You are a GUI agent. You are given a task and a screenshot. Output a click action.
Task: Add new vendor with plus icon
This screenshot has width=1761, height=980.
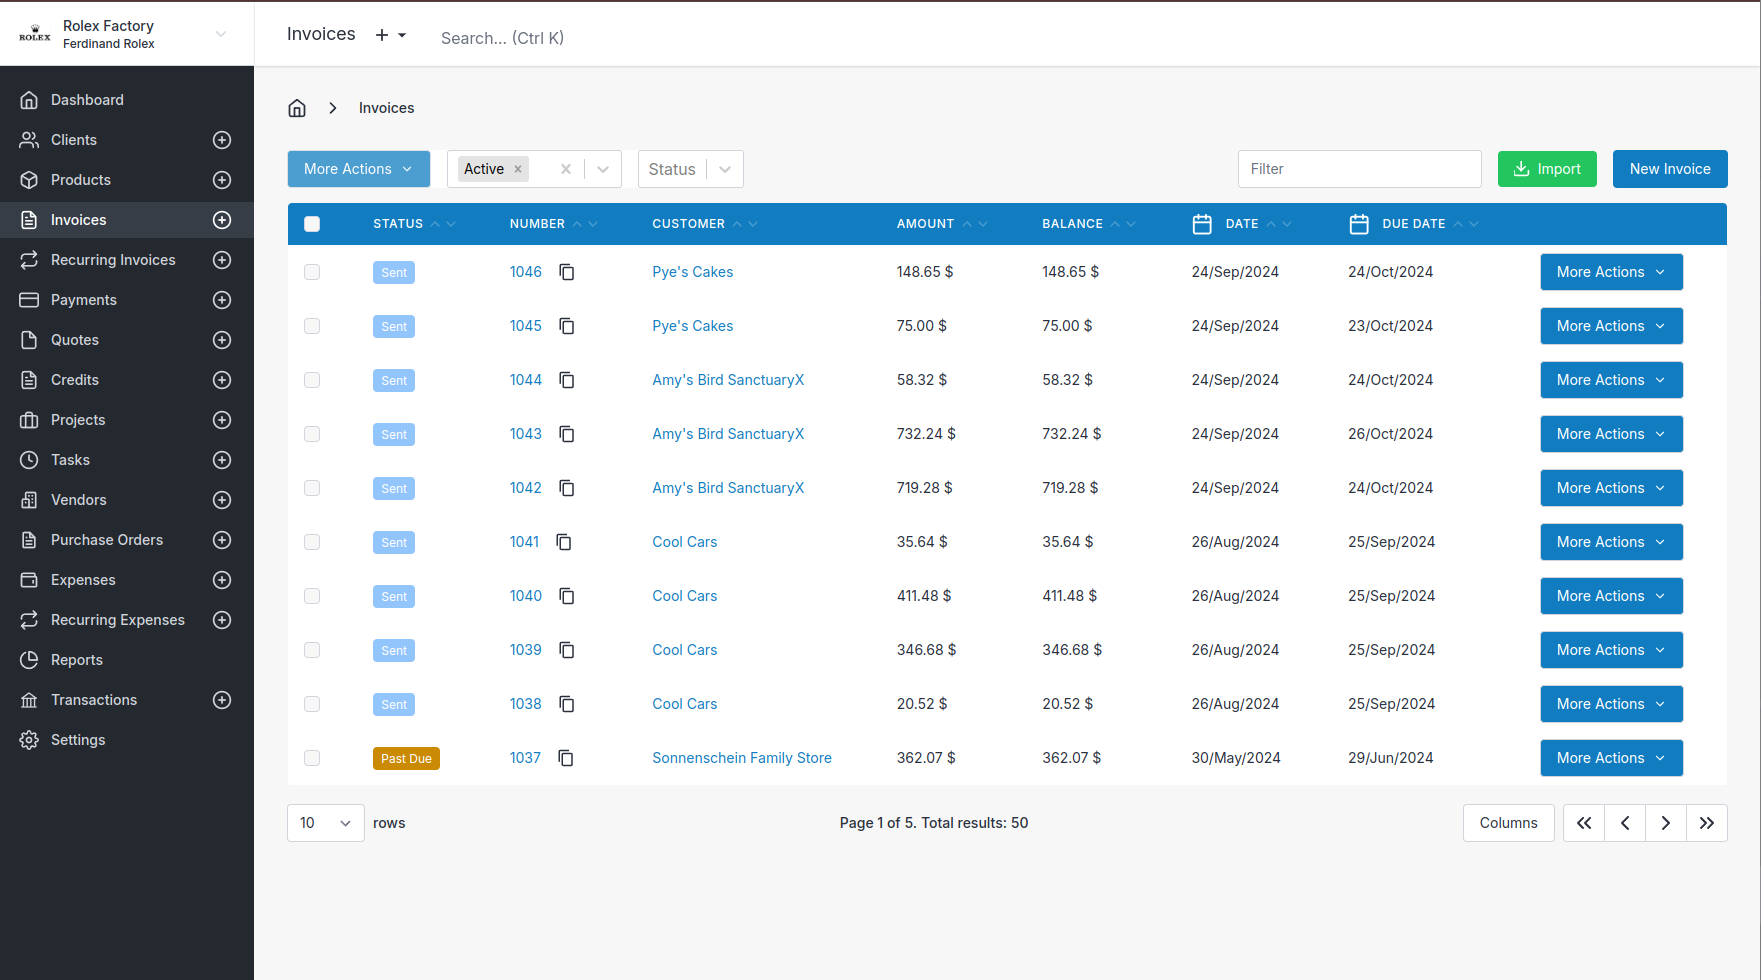222,500
